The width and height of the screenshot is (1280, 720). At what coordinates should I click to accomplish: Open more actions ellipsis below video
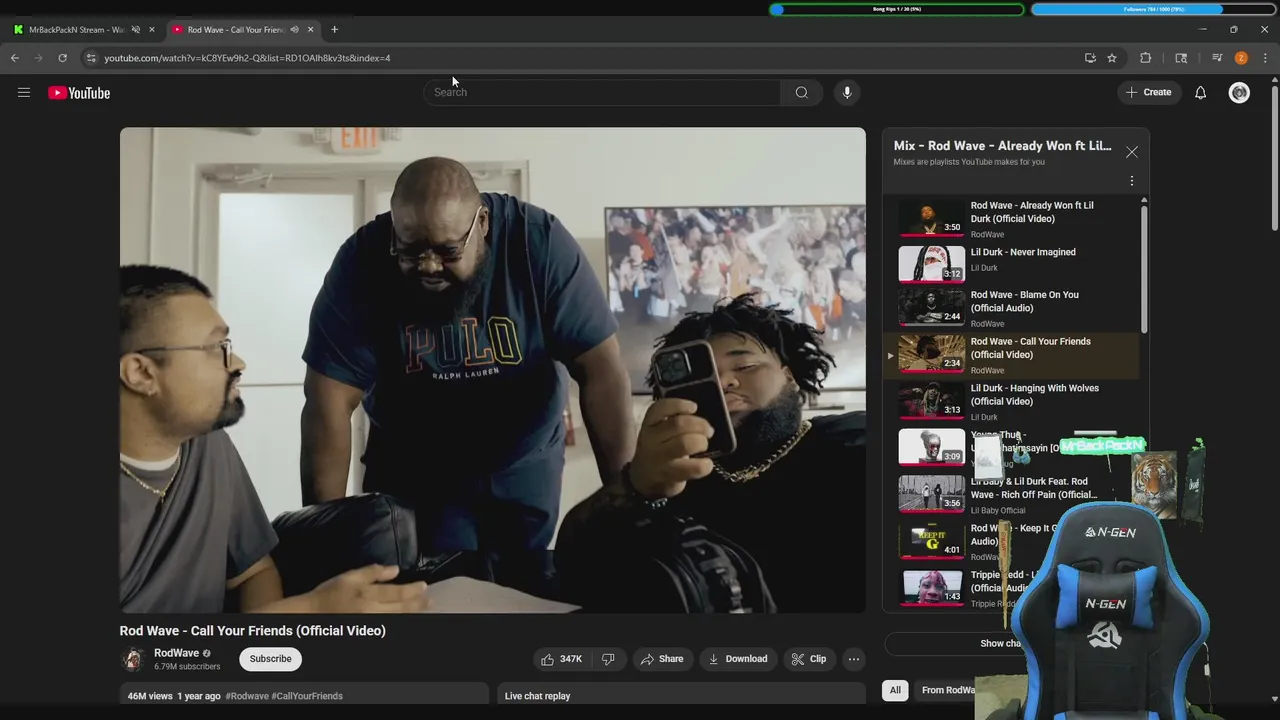click(x=853, y=659)
